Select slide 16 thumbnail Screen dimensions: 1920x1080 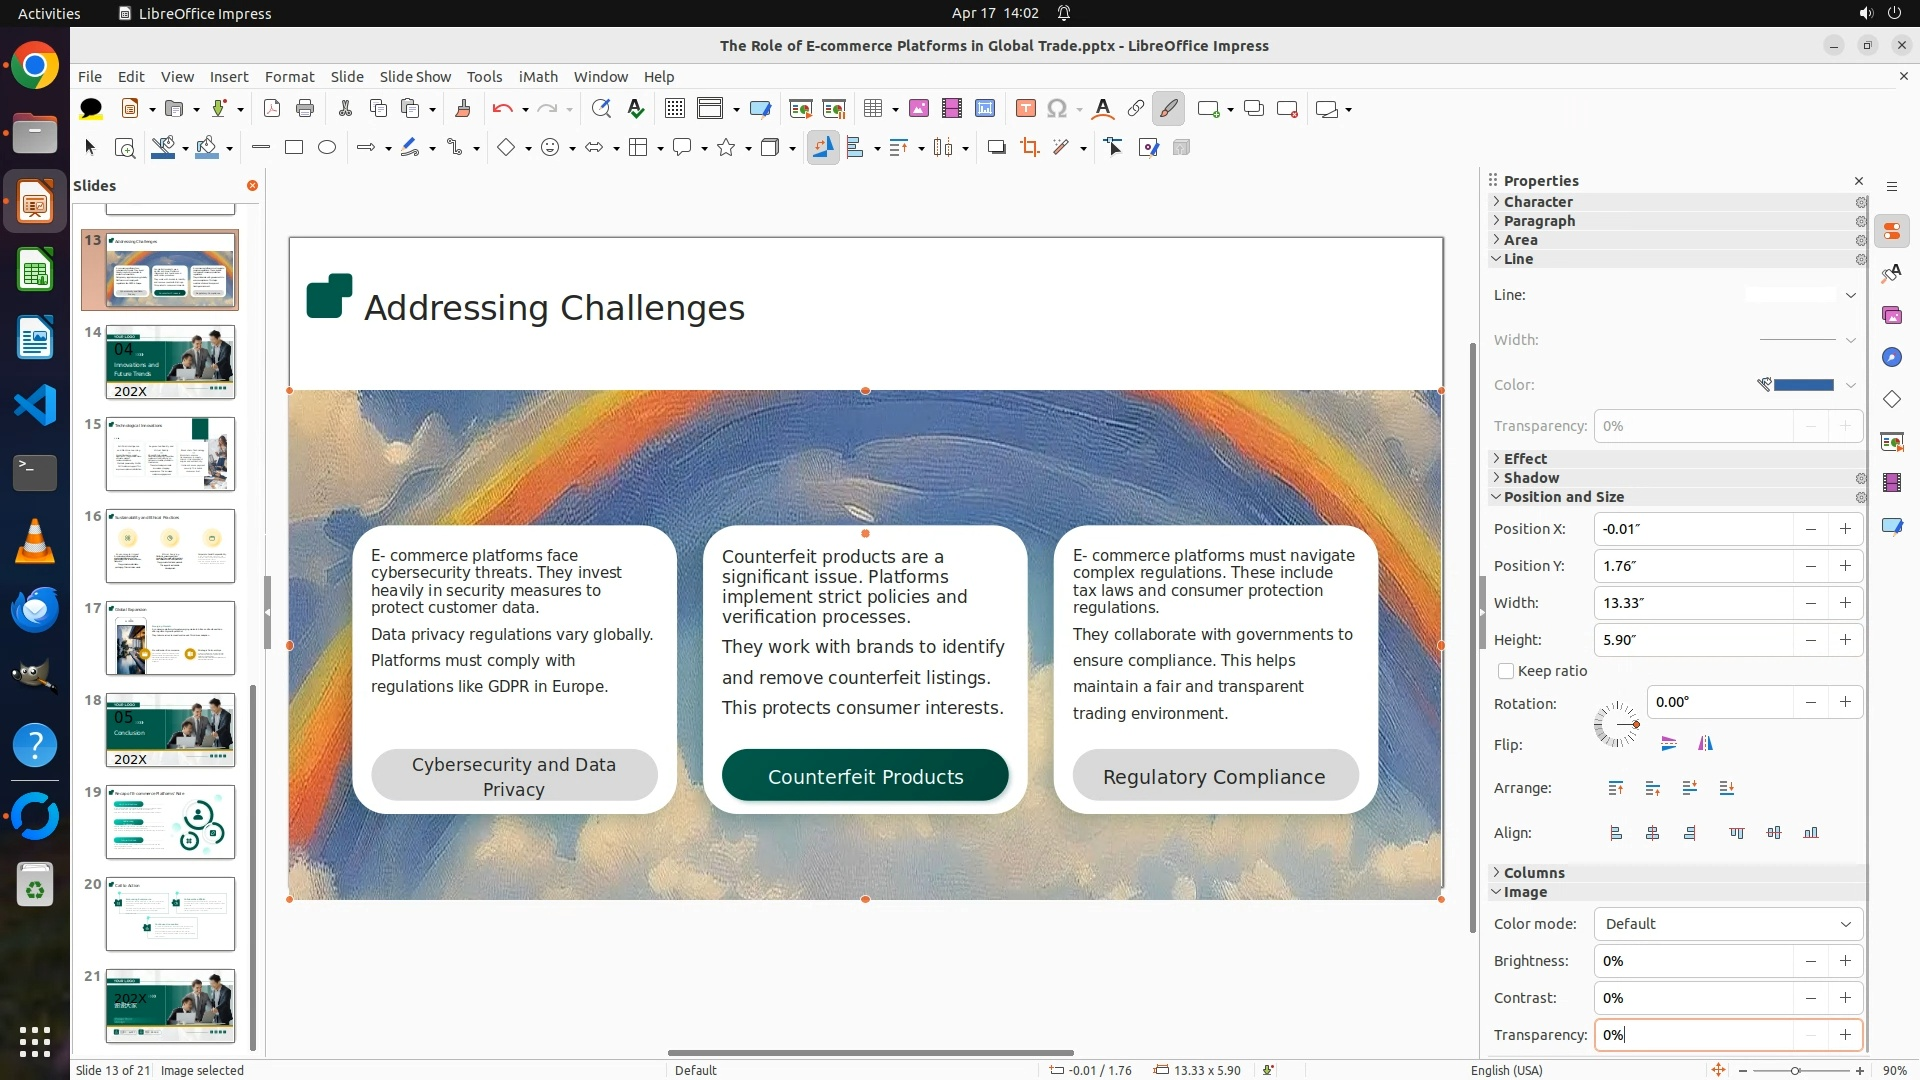pyautogui.click(x=170, y=546)
